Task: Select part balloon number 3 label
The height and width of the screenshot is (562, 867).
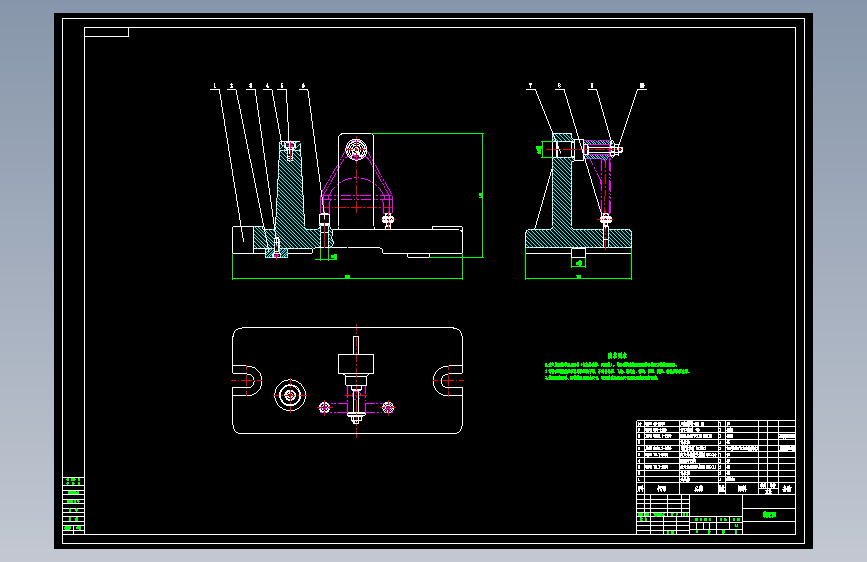Action: [x=250, y=86]
